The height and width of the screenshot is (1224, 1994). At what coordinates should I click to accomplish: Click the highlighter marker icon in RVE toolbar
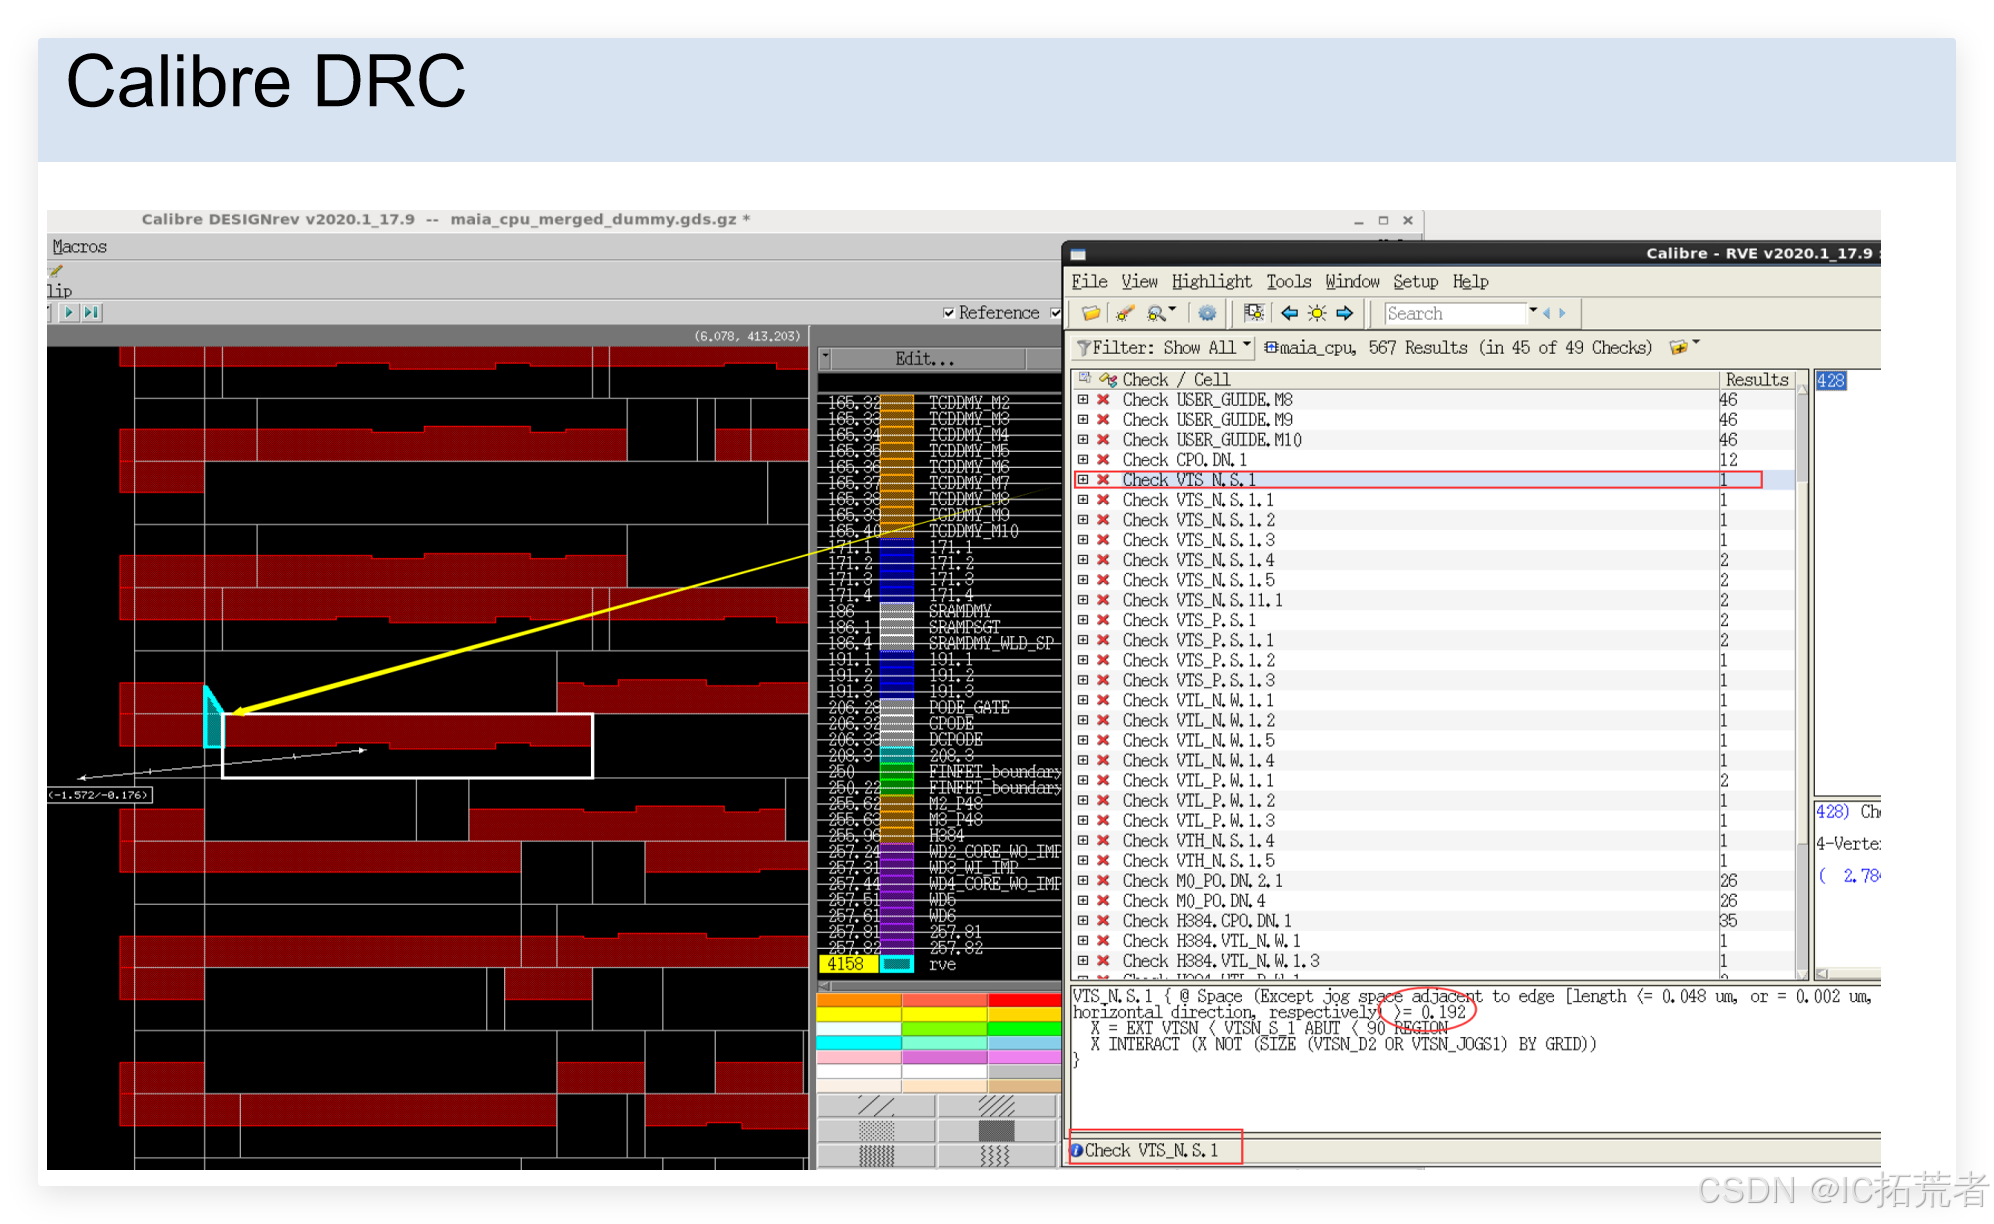(x=1125, y=313)
